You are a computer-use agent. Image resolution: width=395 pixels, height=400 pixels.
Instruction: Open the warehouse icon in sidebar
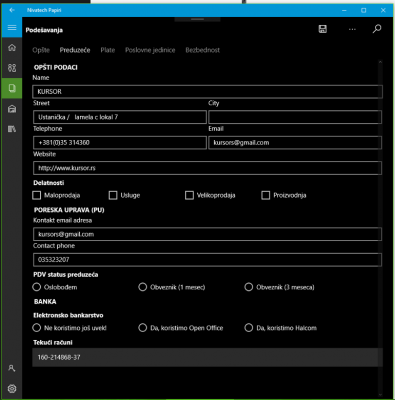coord(12,109)
